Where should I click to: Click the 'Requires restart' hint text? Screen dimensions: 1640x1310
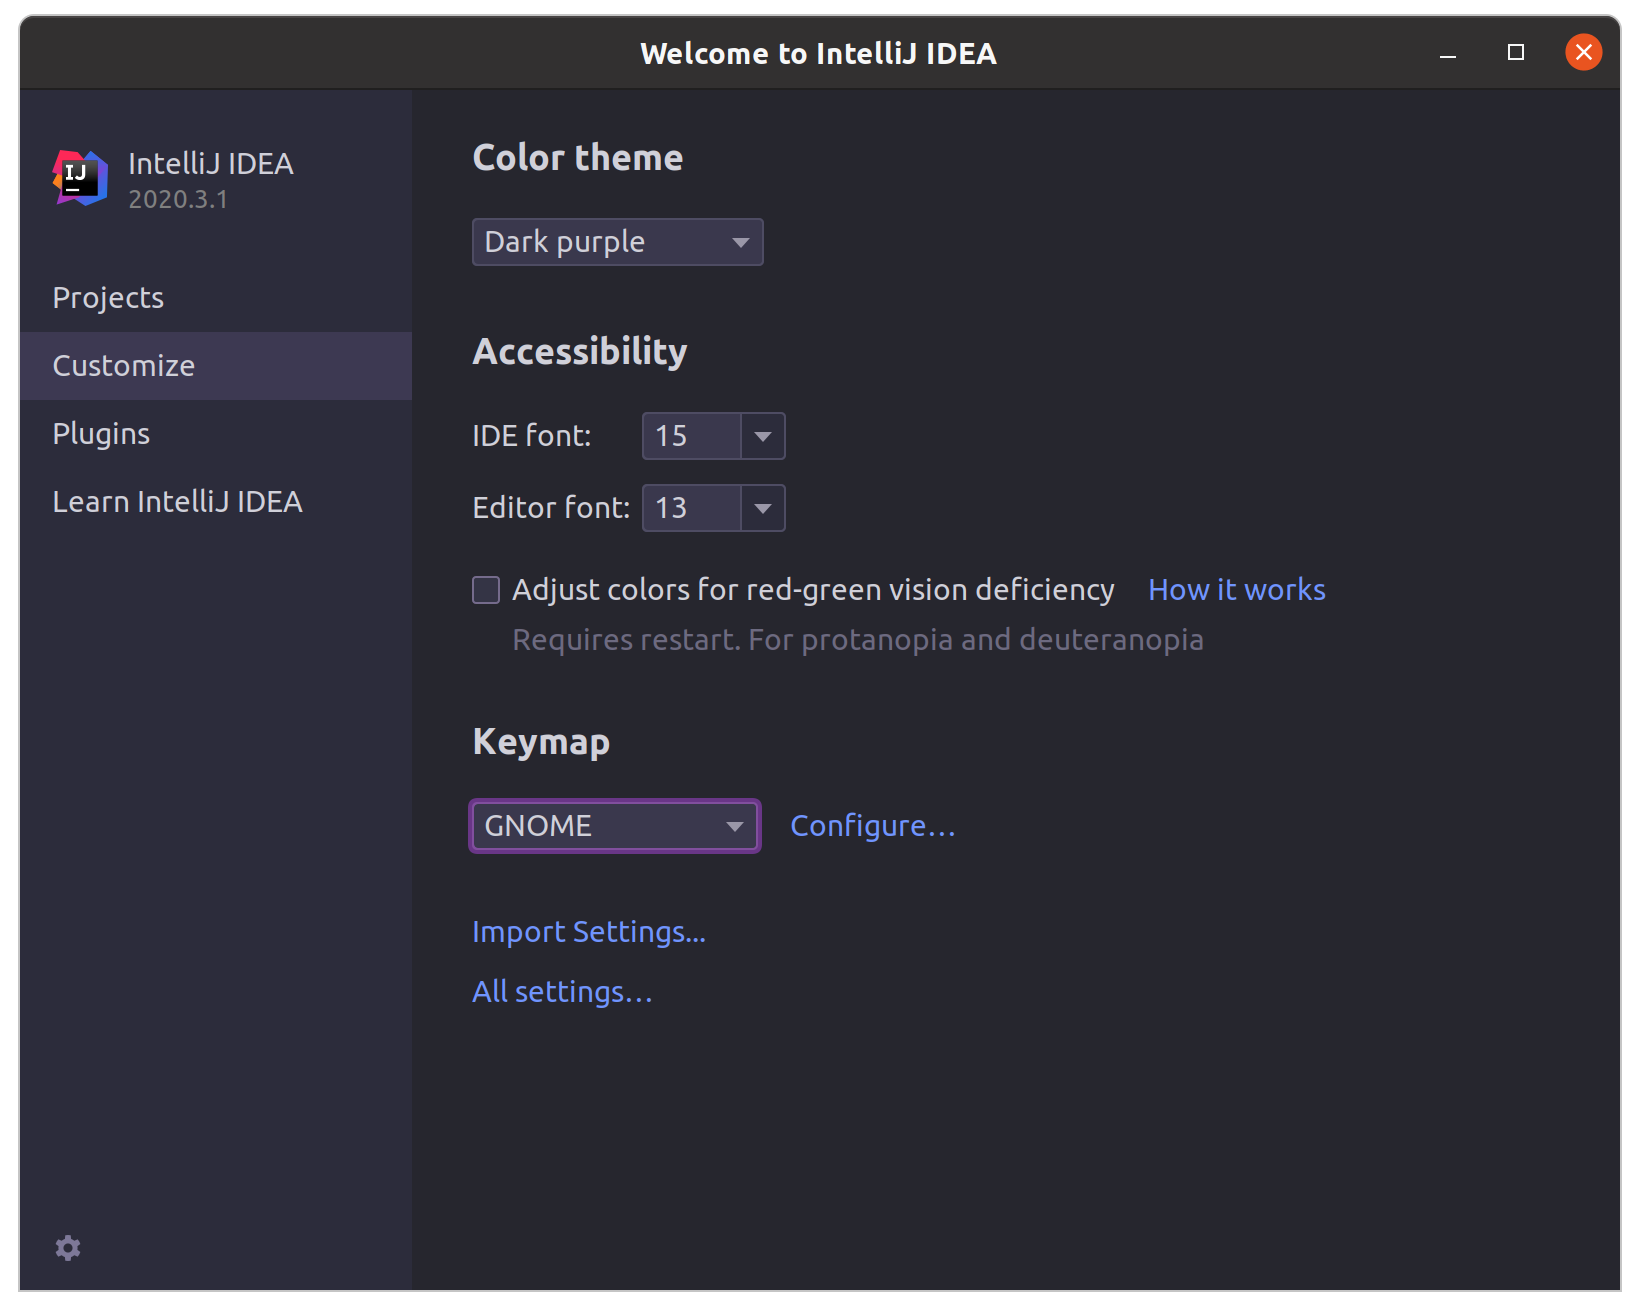point(858,640)
